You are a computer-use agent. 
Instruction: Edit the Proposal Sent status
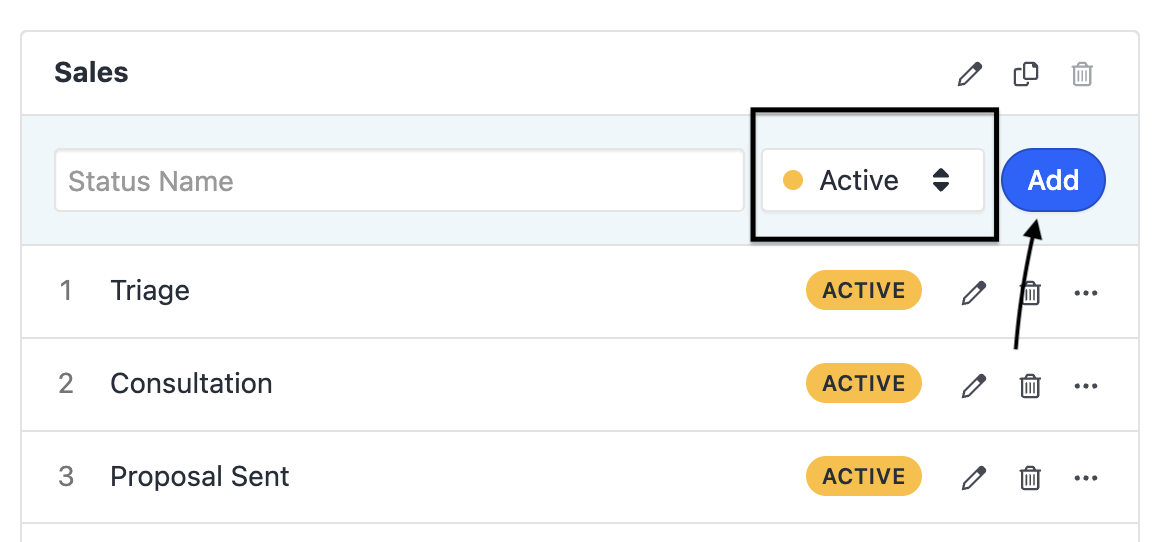coord(973,478)
